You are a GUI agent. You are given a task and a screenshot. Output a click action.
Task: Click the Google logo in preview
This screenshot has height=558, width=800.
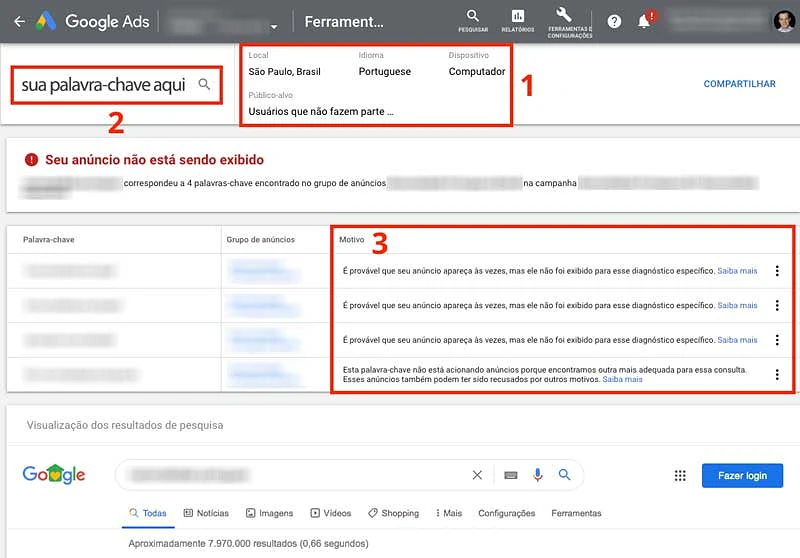click(54, 475)
